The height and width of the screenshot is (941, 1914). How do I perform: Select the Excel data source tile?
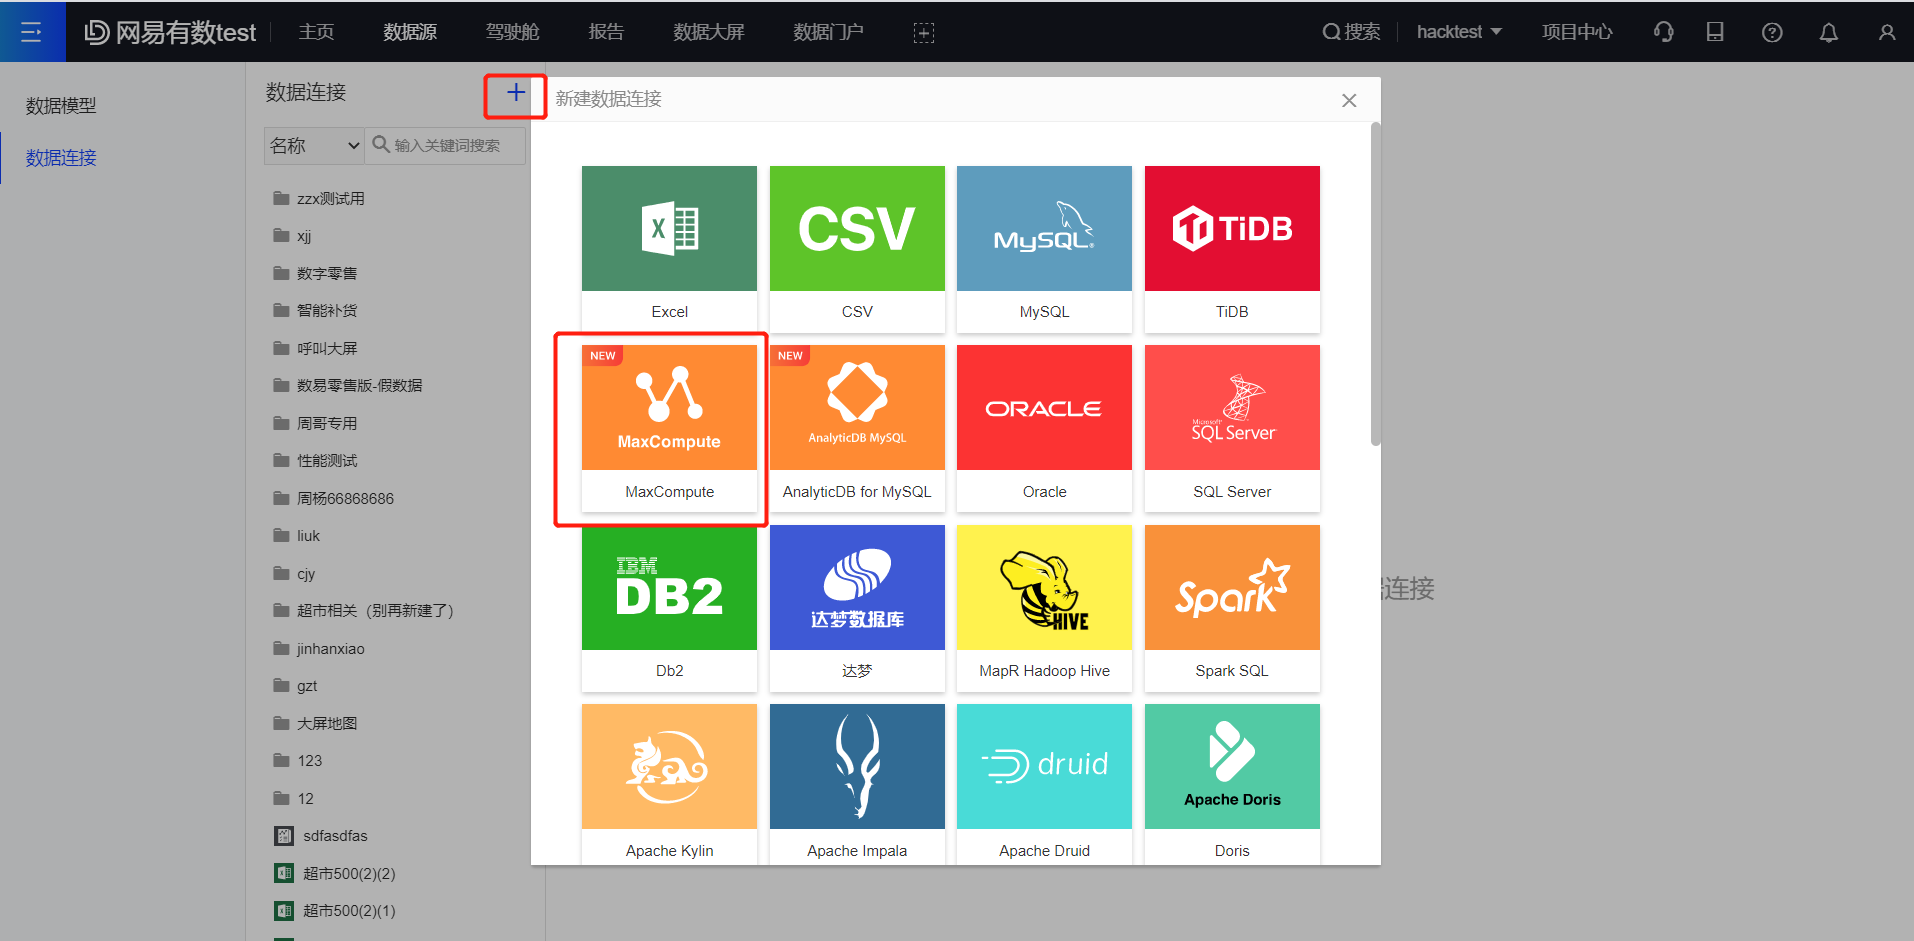[x=669, y=249]
